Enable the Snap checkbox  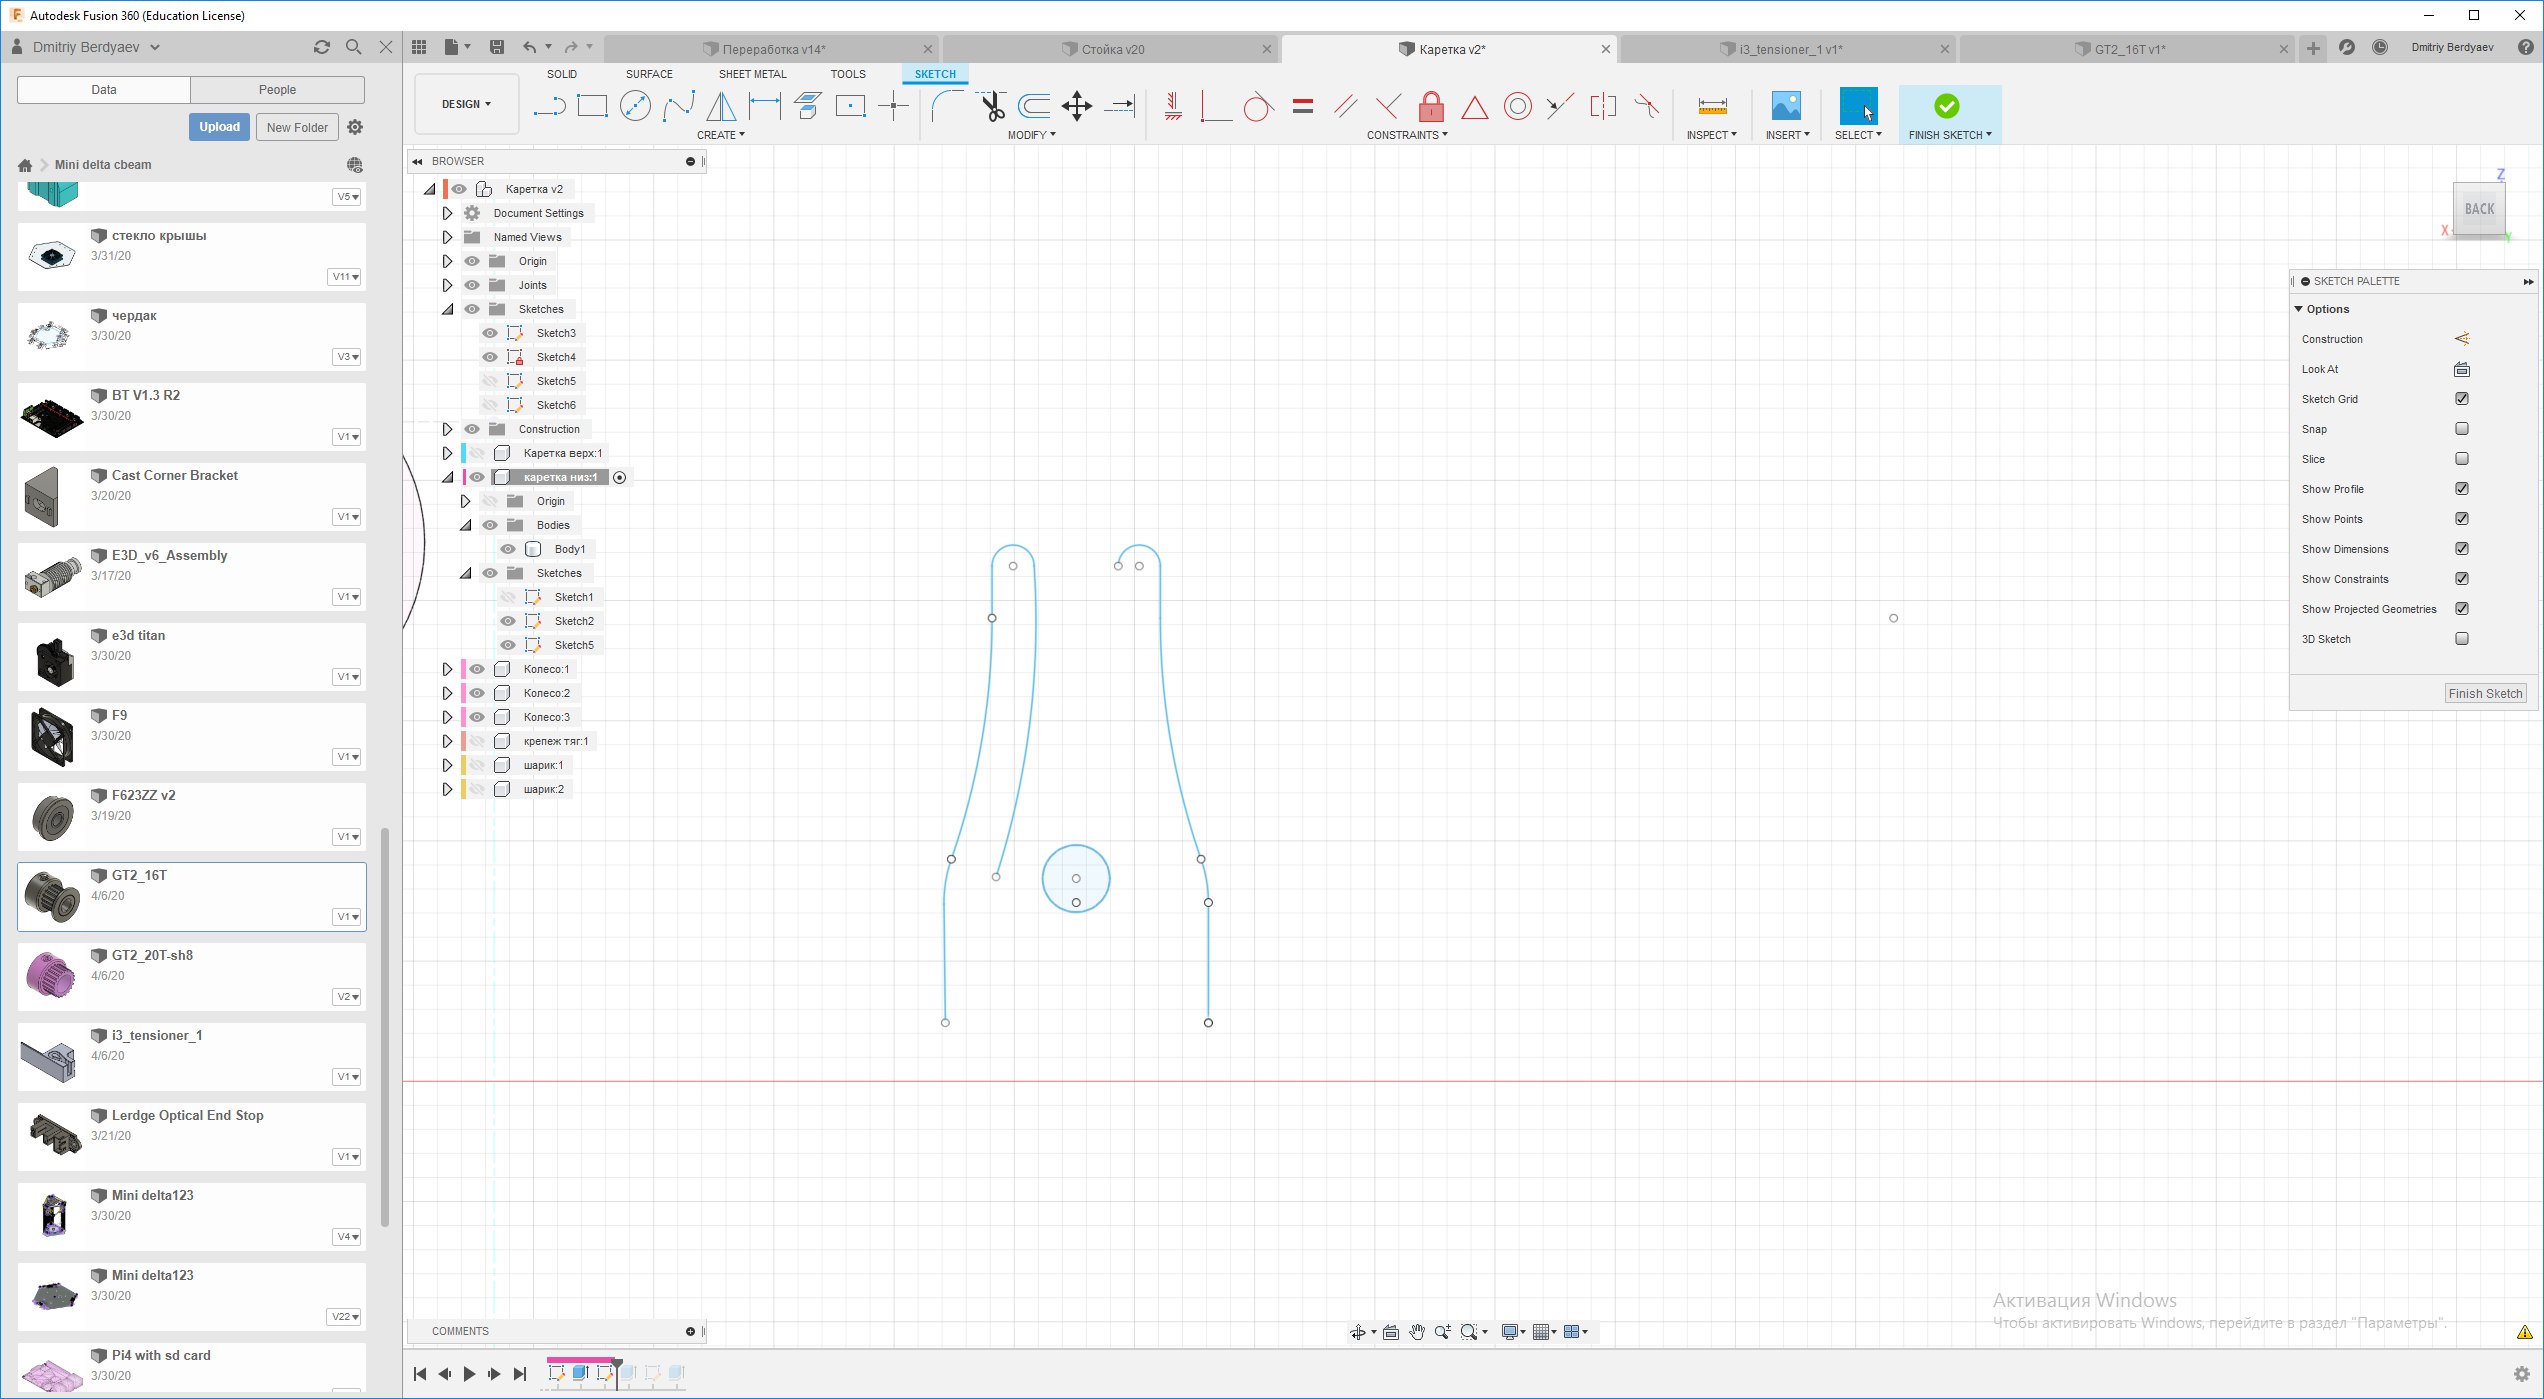pos(2462,429)
